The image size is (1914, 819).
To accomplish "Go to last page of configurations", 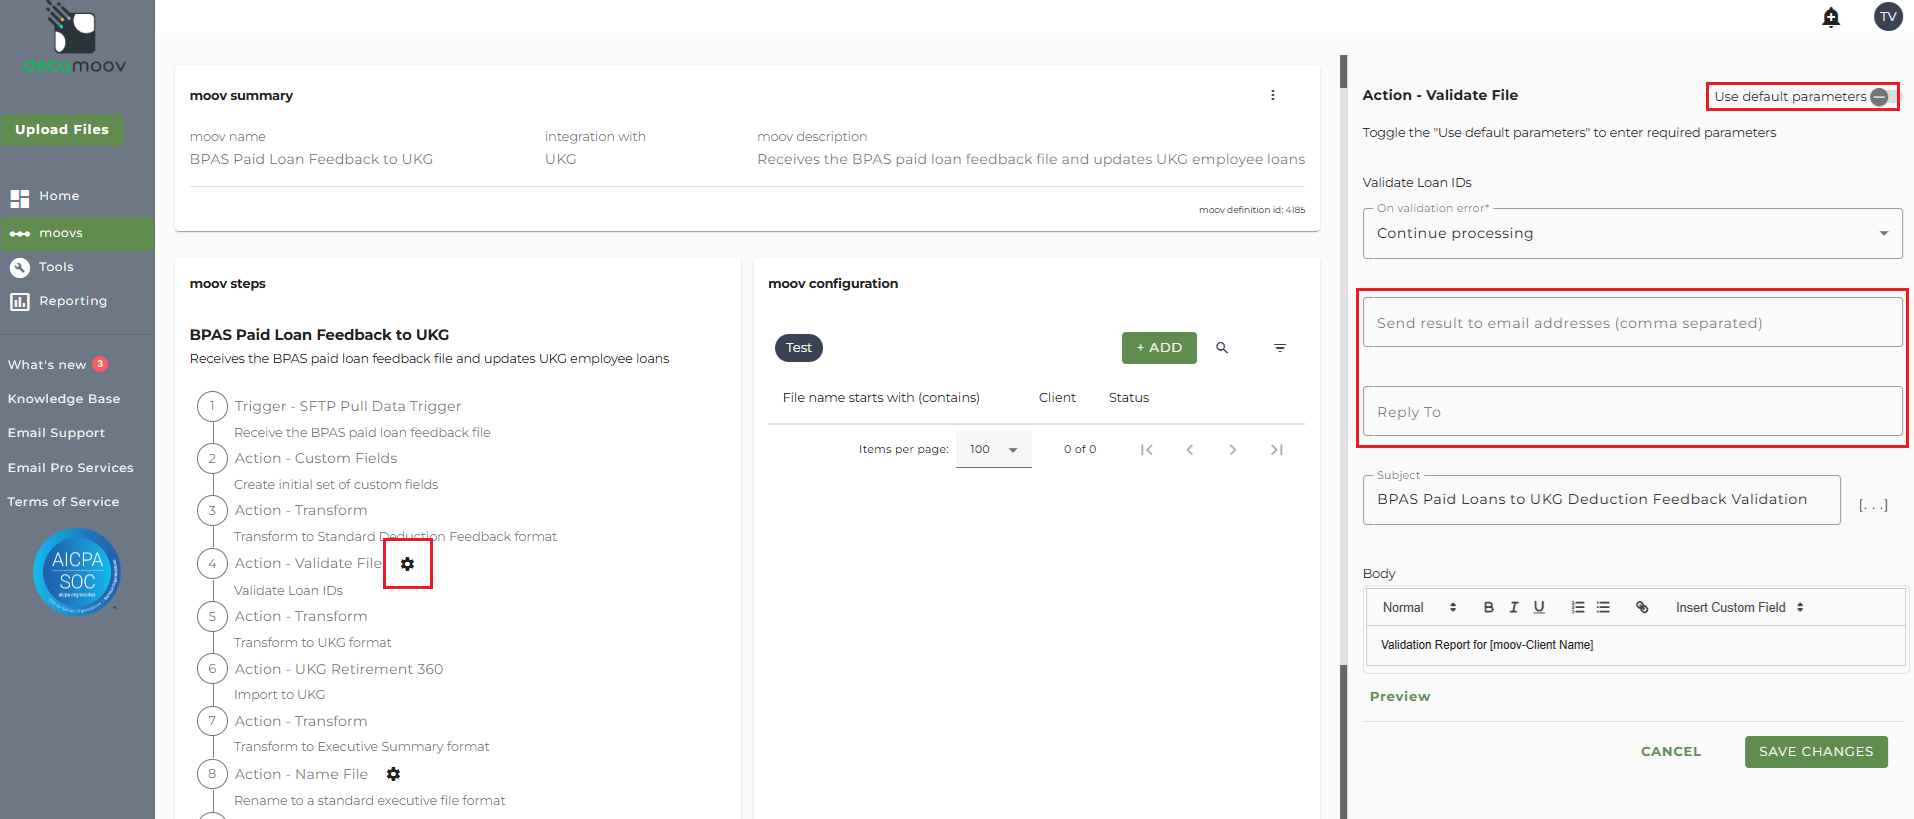I will pos(1277,450).
